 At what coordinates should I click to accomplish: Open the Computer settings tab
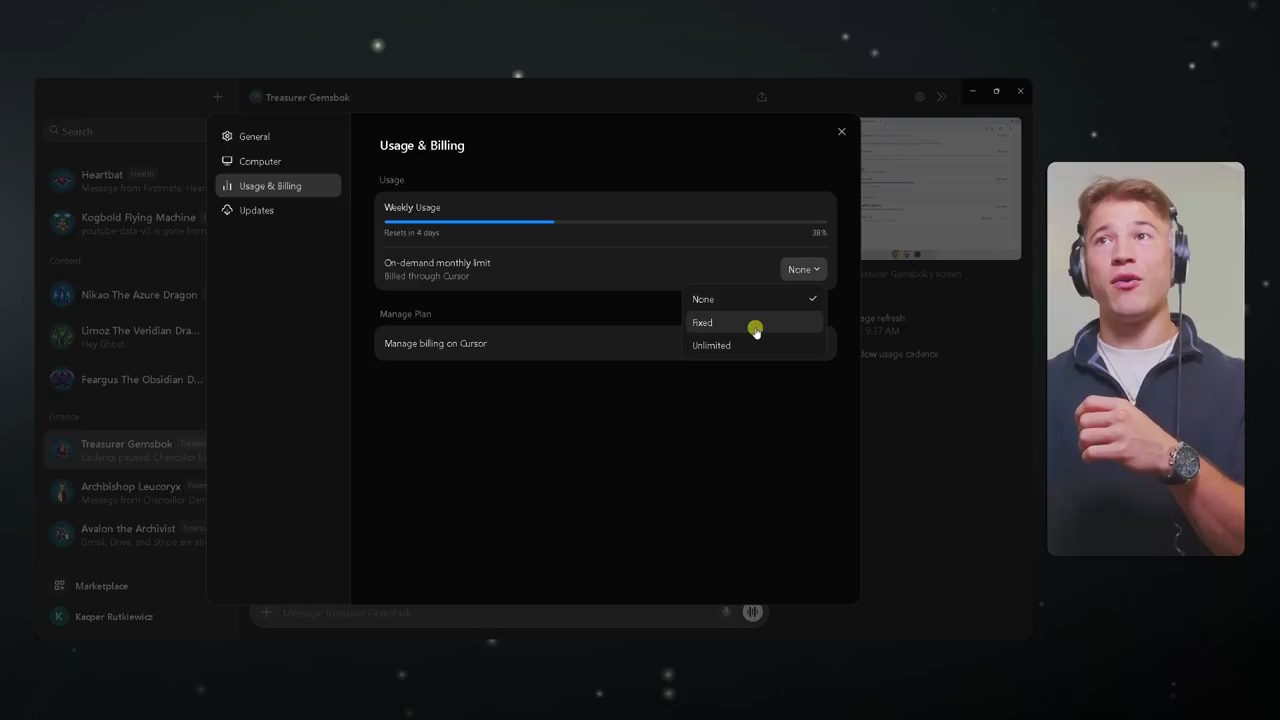[278, 161]
